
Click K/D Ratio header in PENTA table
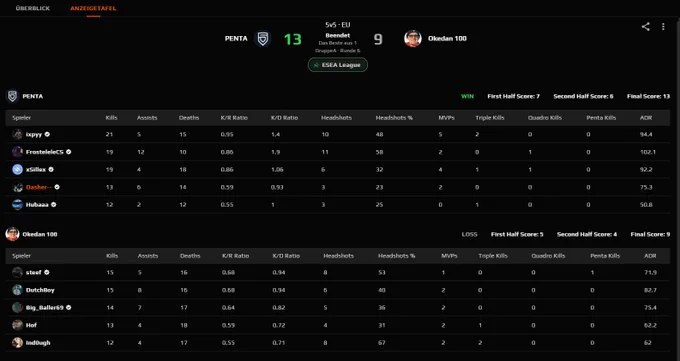click(284, 118)
